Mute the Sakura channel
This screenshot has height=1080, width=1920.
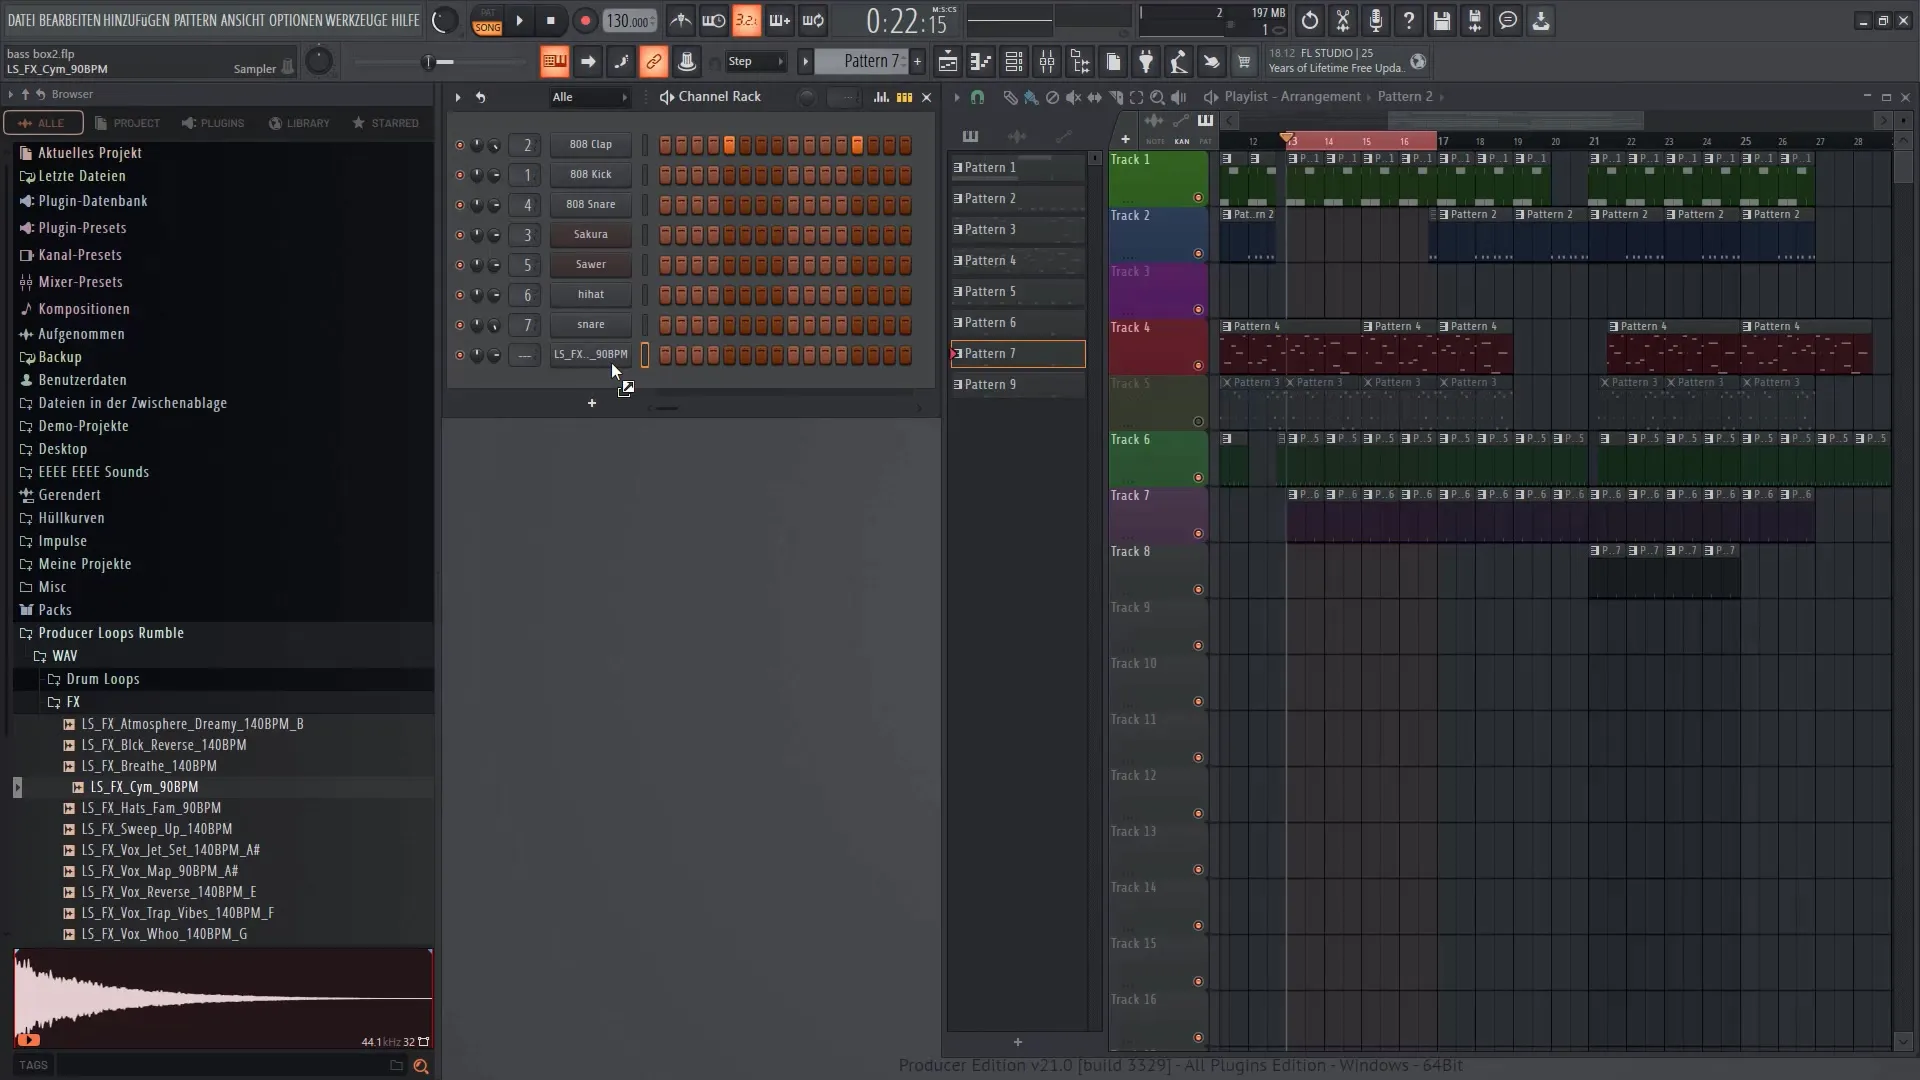pos(459,235)
